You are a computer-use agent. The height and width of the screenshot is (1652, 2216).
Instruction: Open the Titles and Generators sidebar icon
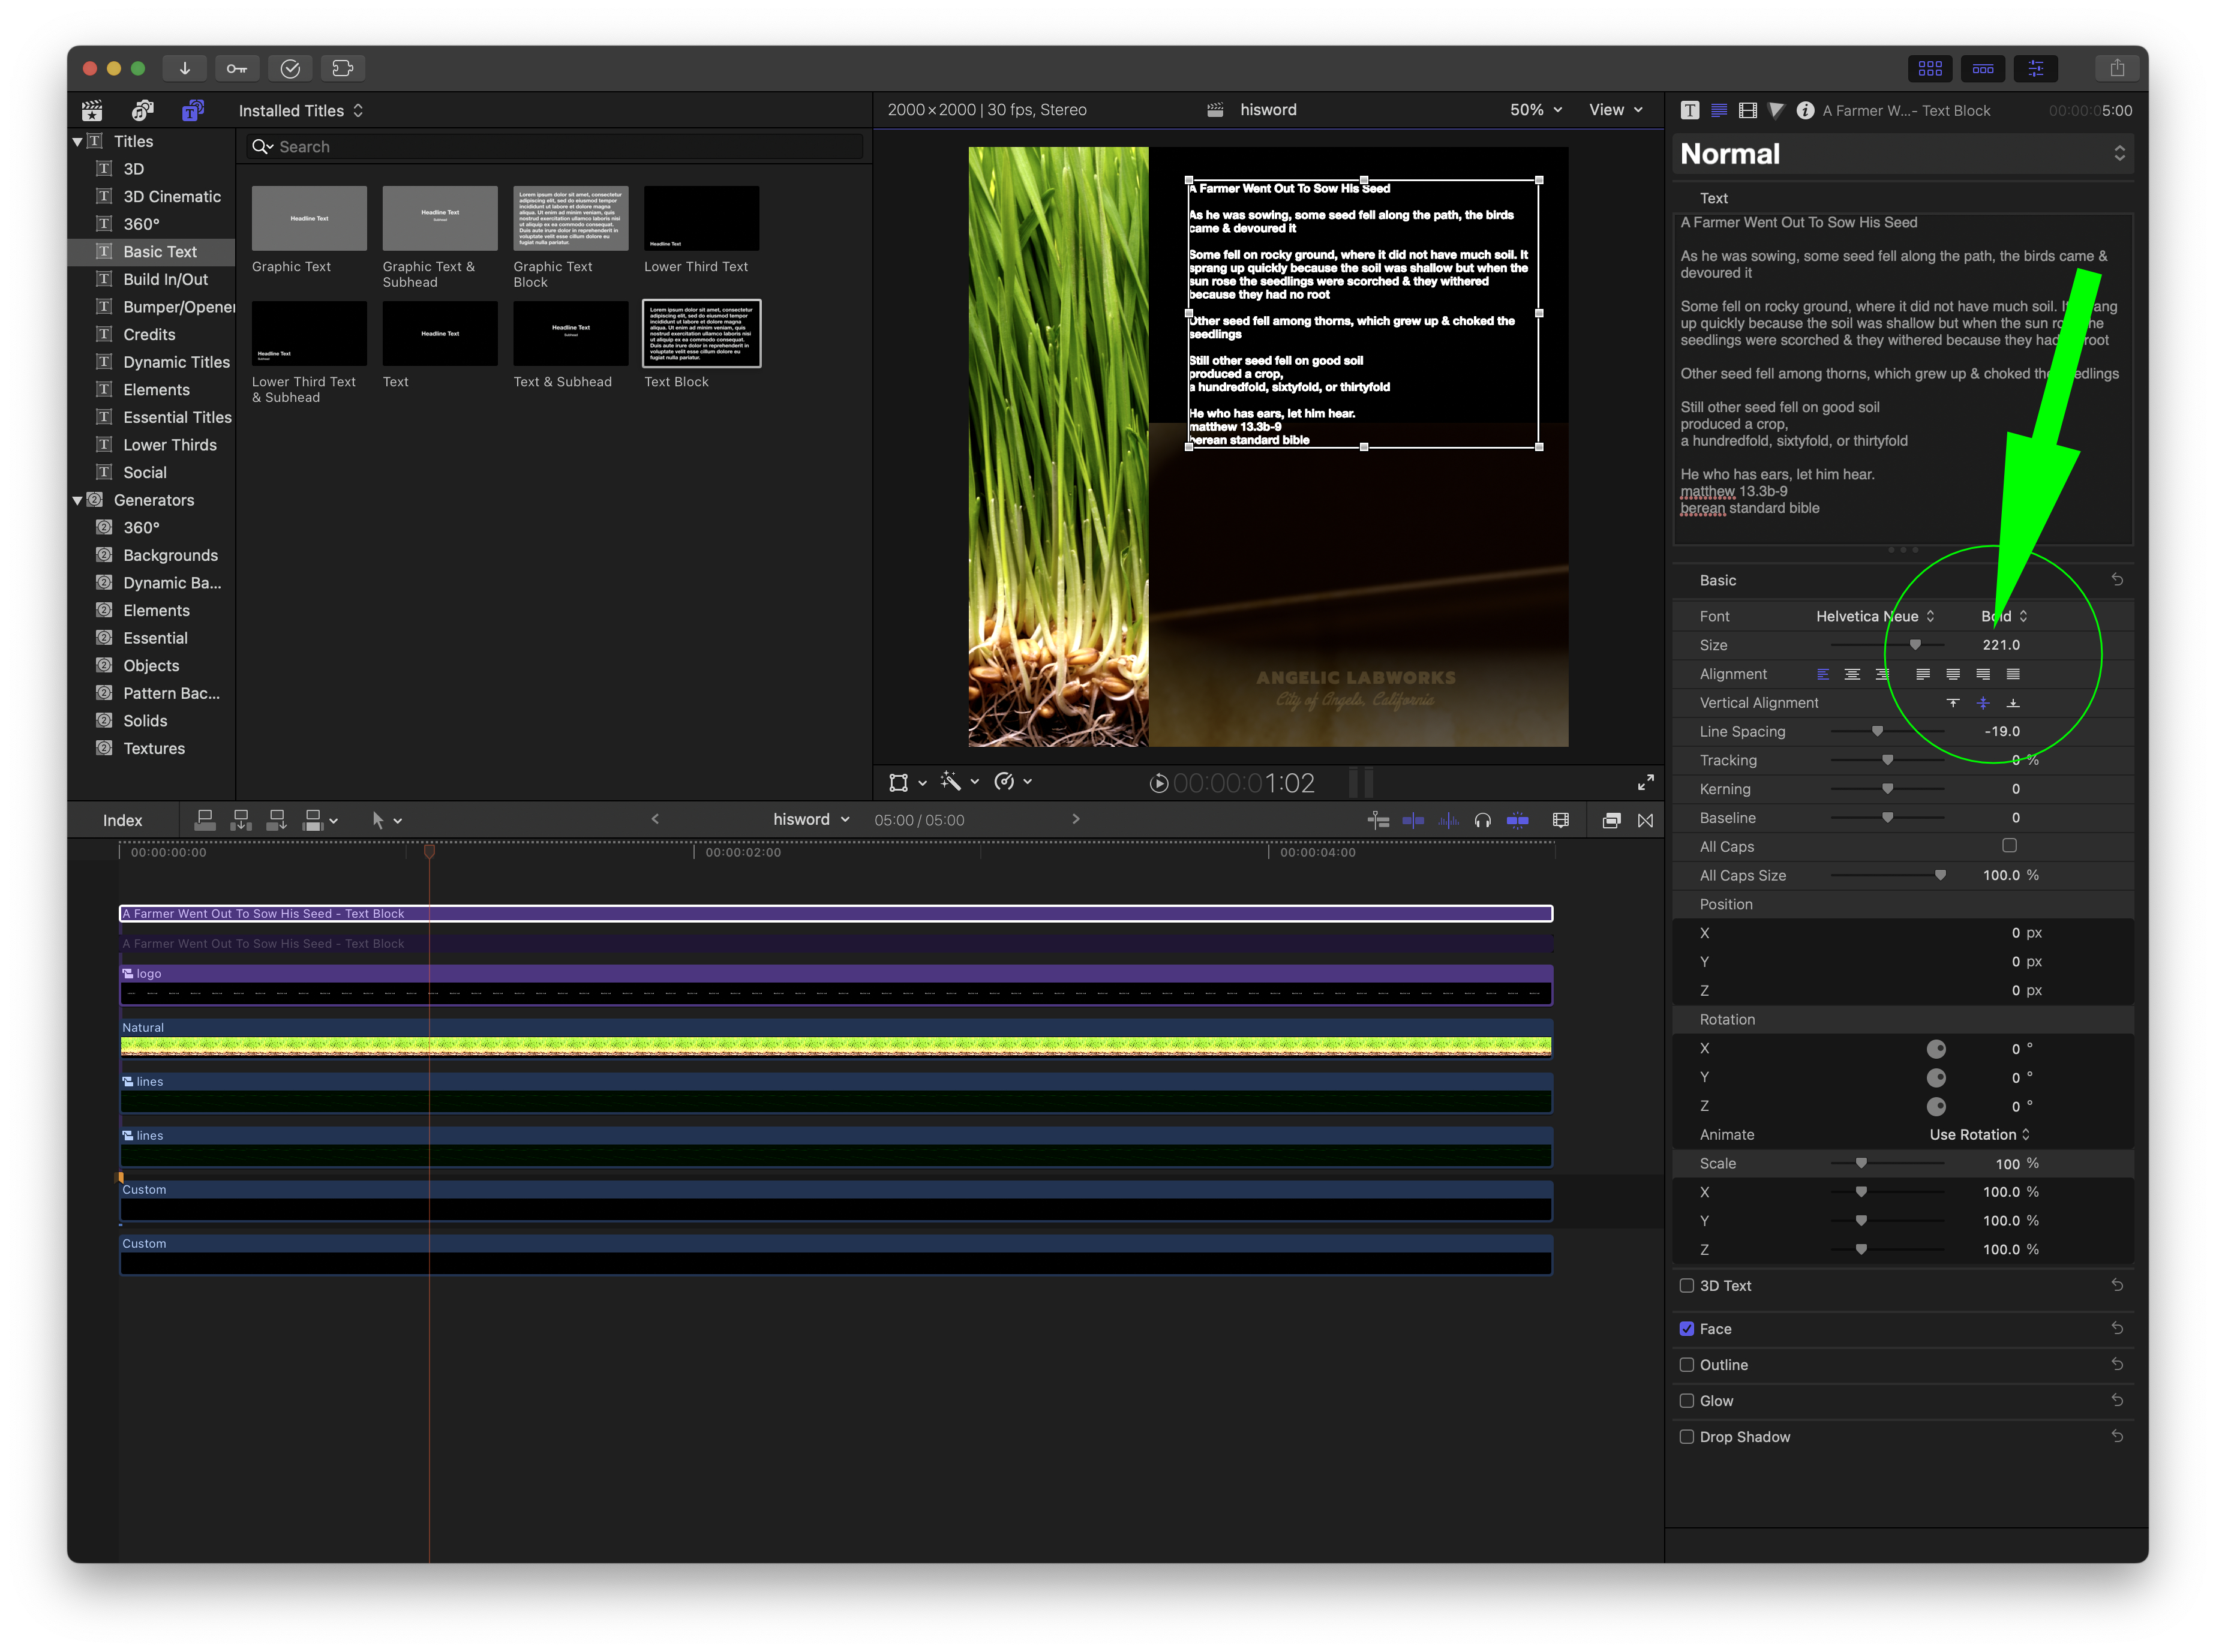(192, 110)
